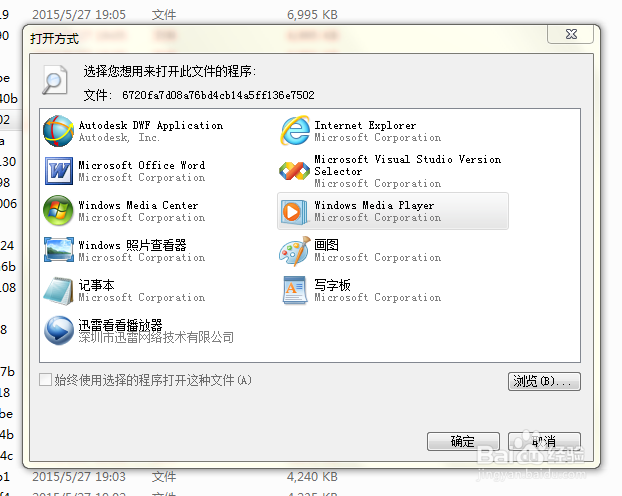Select the '写字板' program name
This screenshot has width=622, height=496.
[x=332, y=285]
